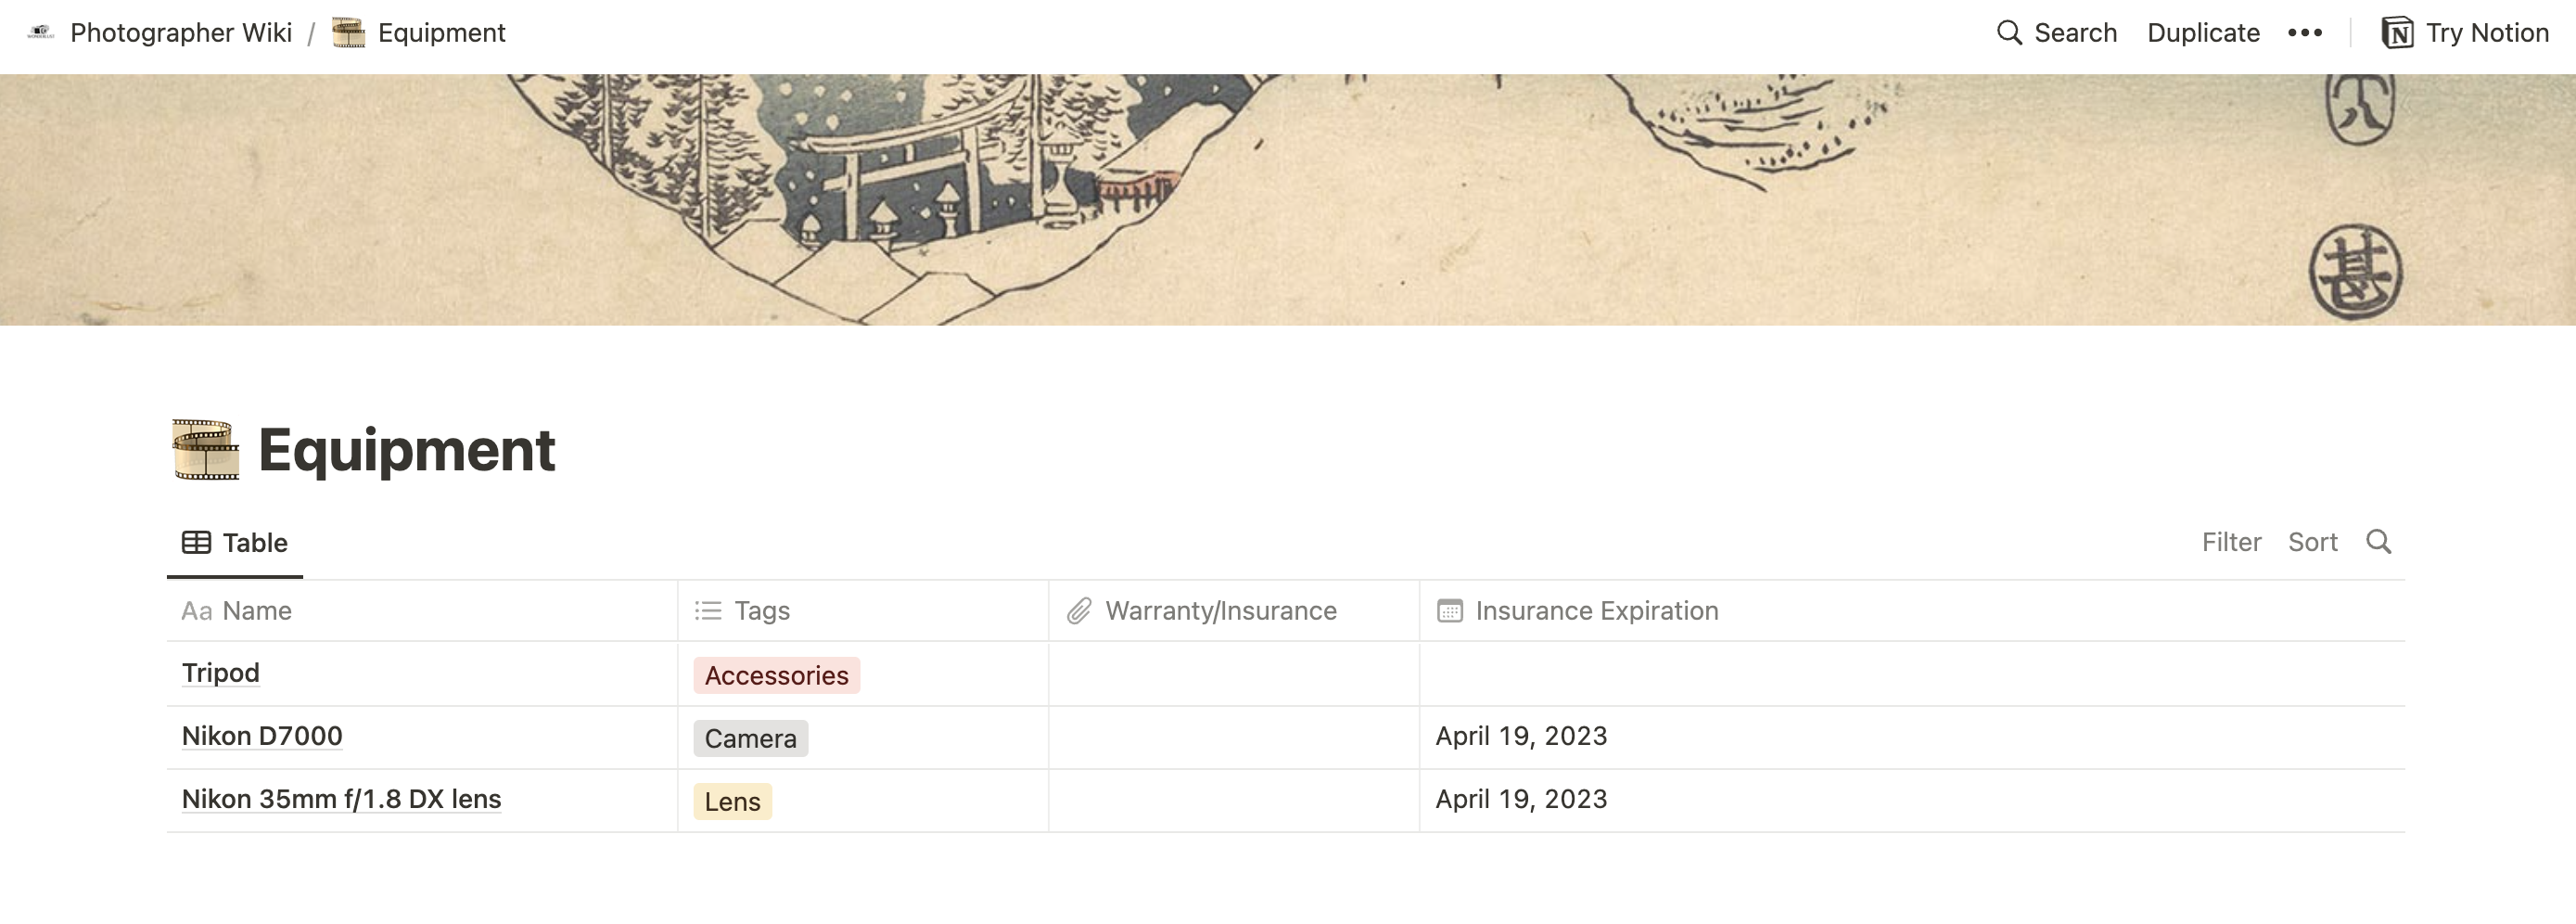
Task: Select the Table view tab
Action: tap(235, 542)
